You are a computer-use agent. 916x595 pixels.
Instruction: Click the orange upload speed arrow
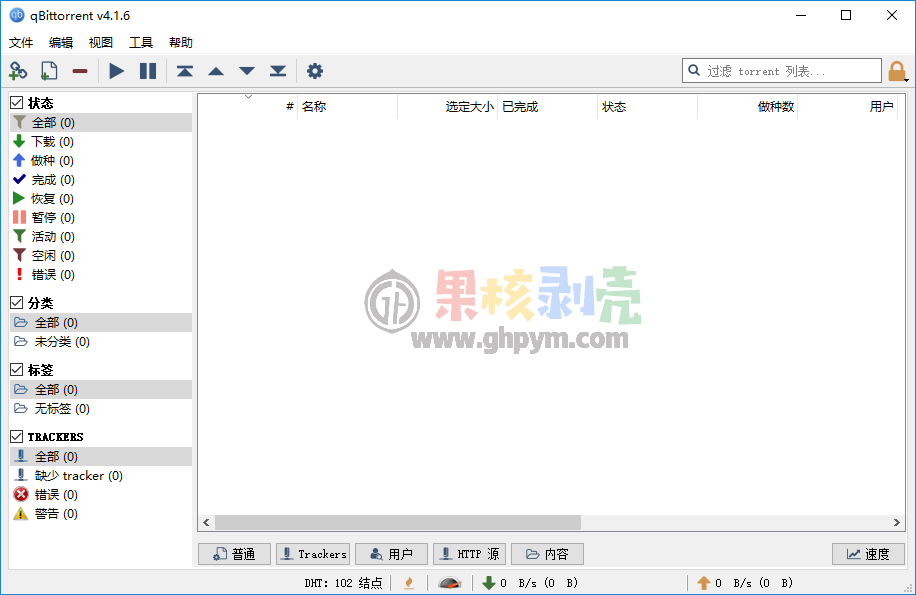pos(704,583)
